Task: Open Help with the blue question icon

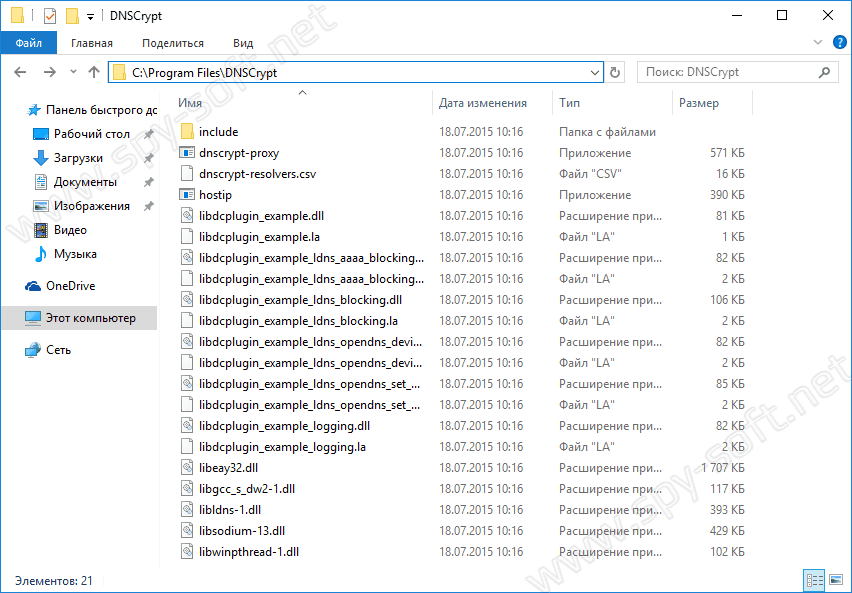Action: coord(840,42)
